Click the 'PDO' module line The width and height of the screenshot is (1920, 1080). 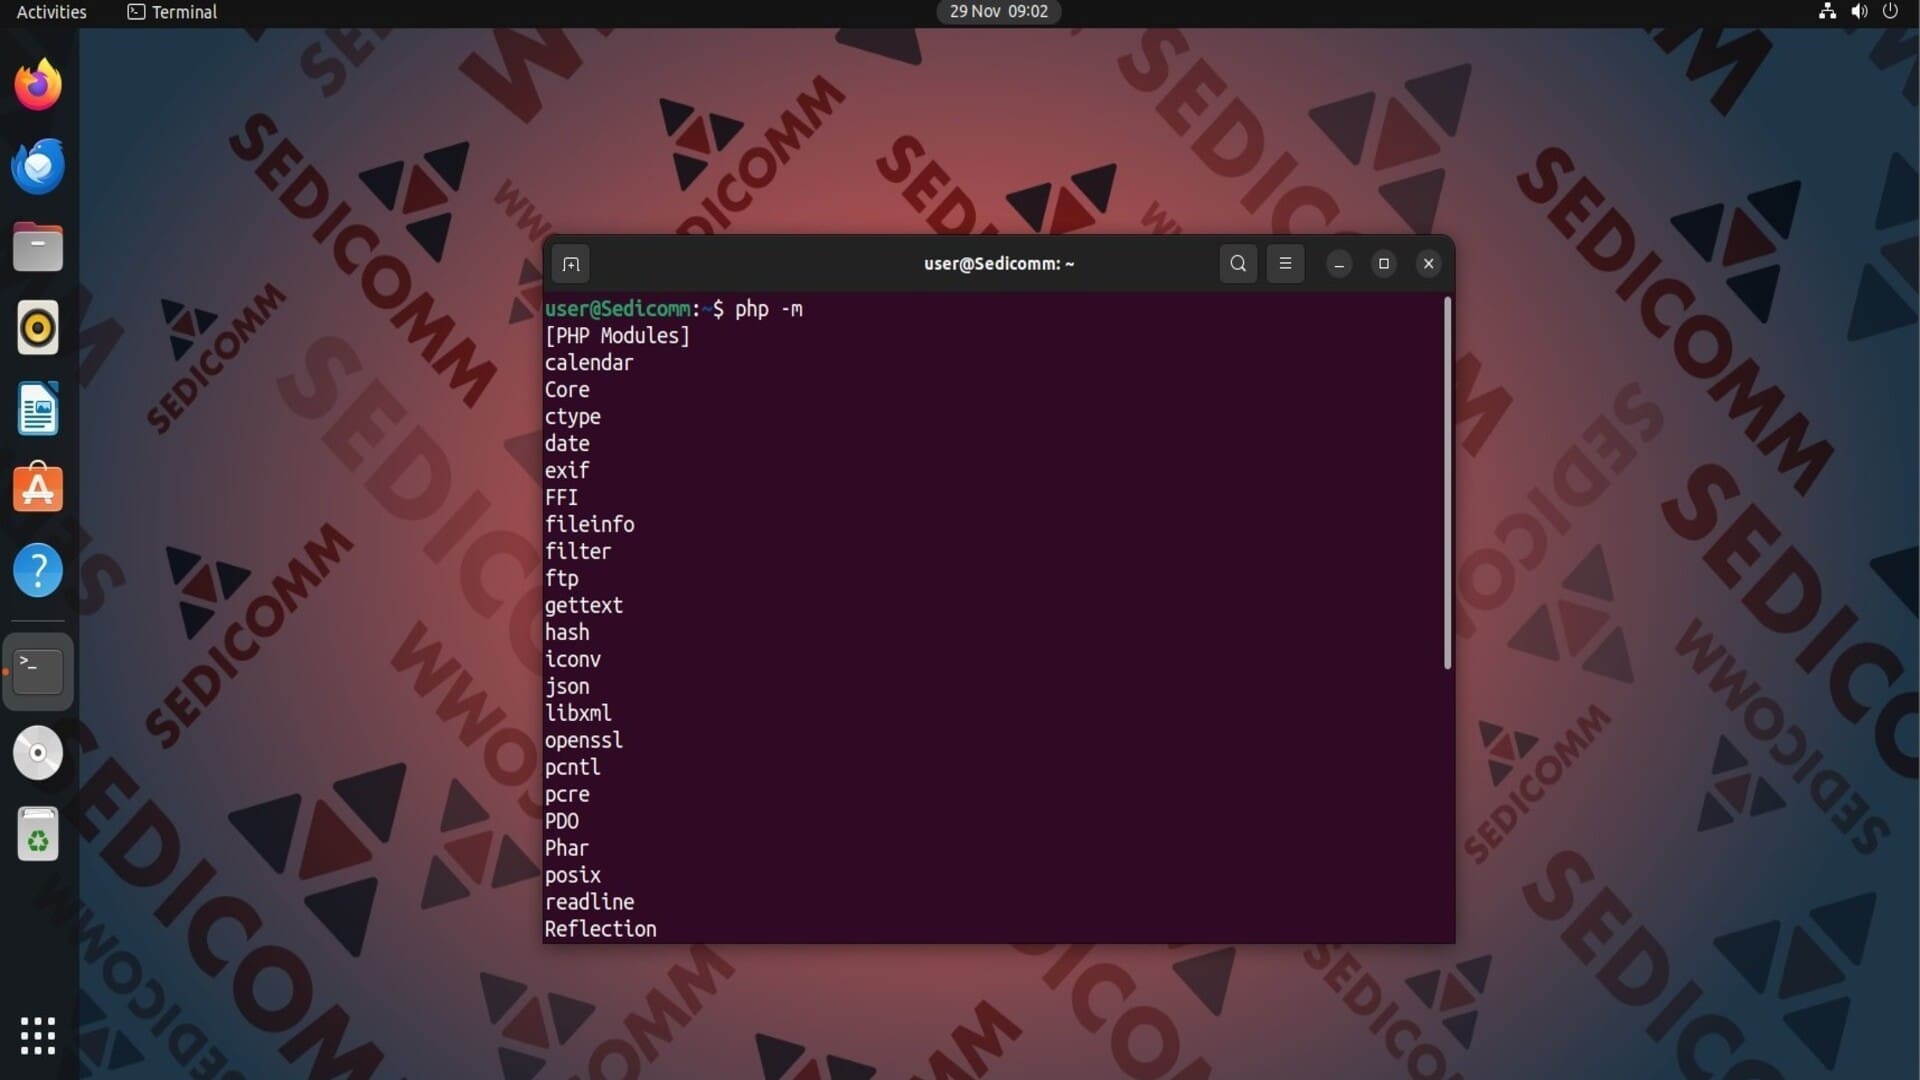pyautogui.click(x=561, y=822)
